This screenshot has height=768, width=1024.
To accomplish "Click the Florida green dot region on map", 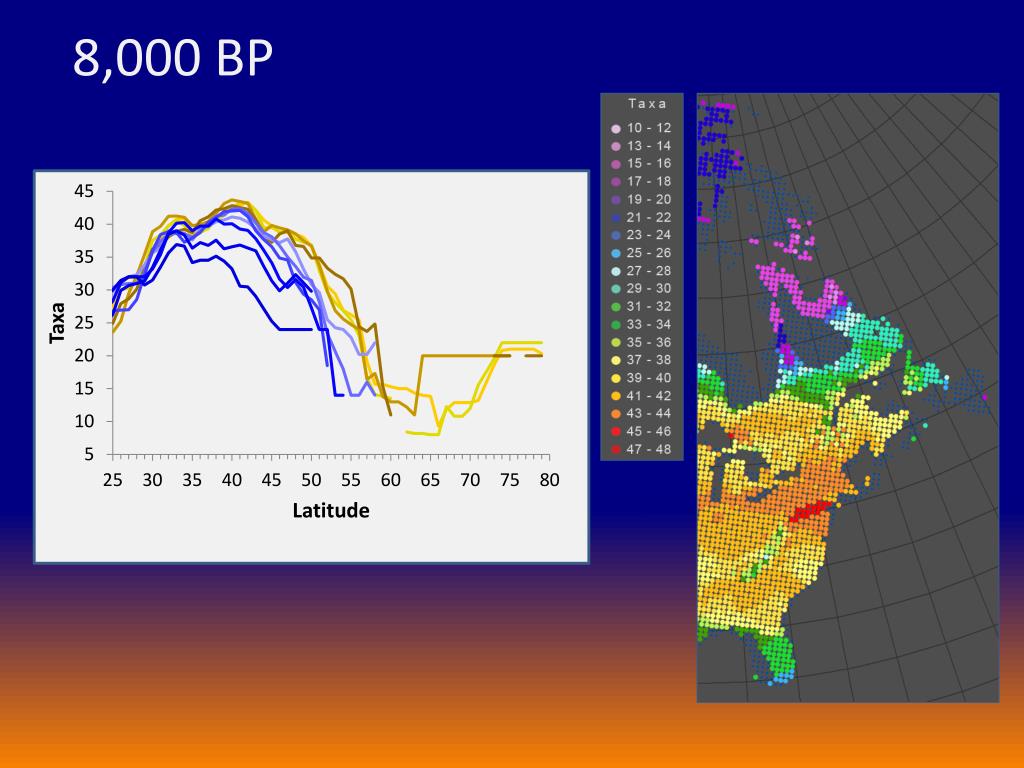I will [776, 656].
